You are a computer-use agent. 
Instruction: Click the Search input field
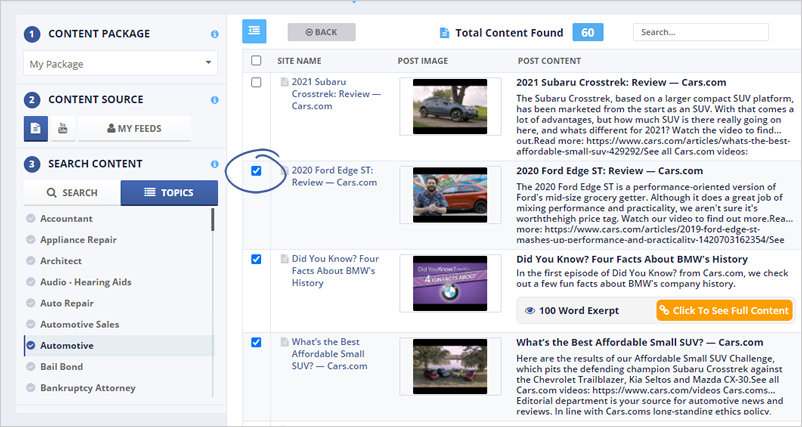[x=700, y=32]
